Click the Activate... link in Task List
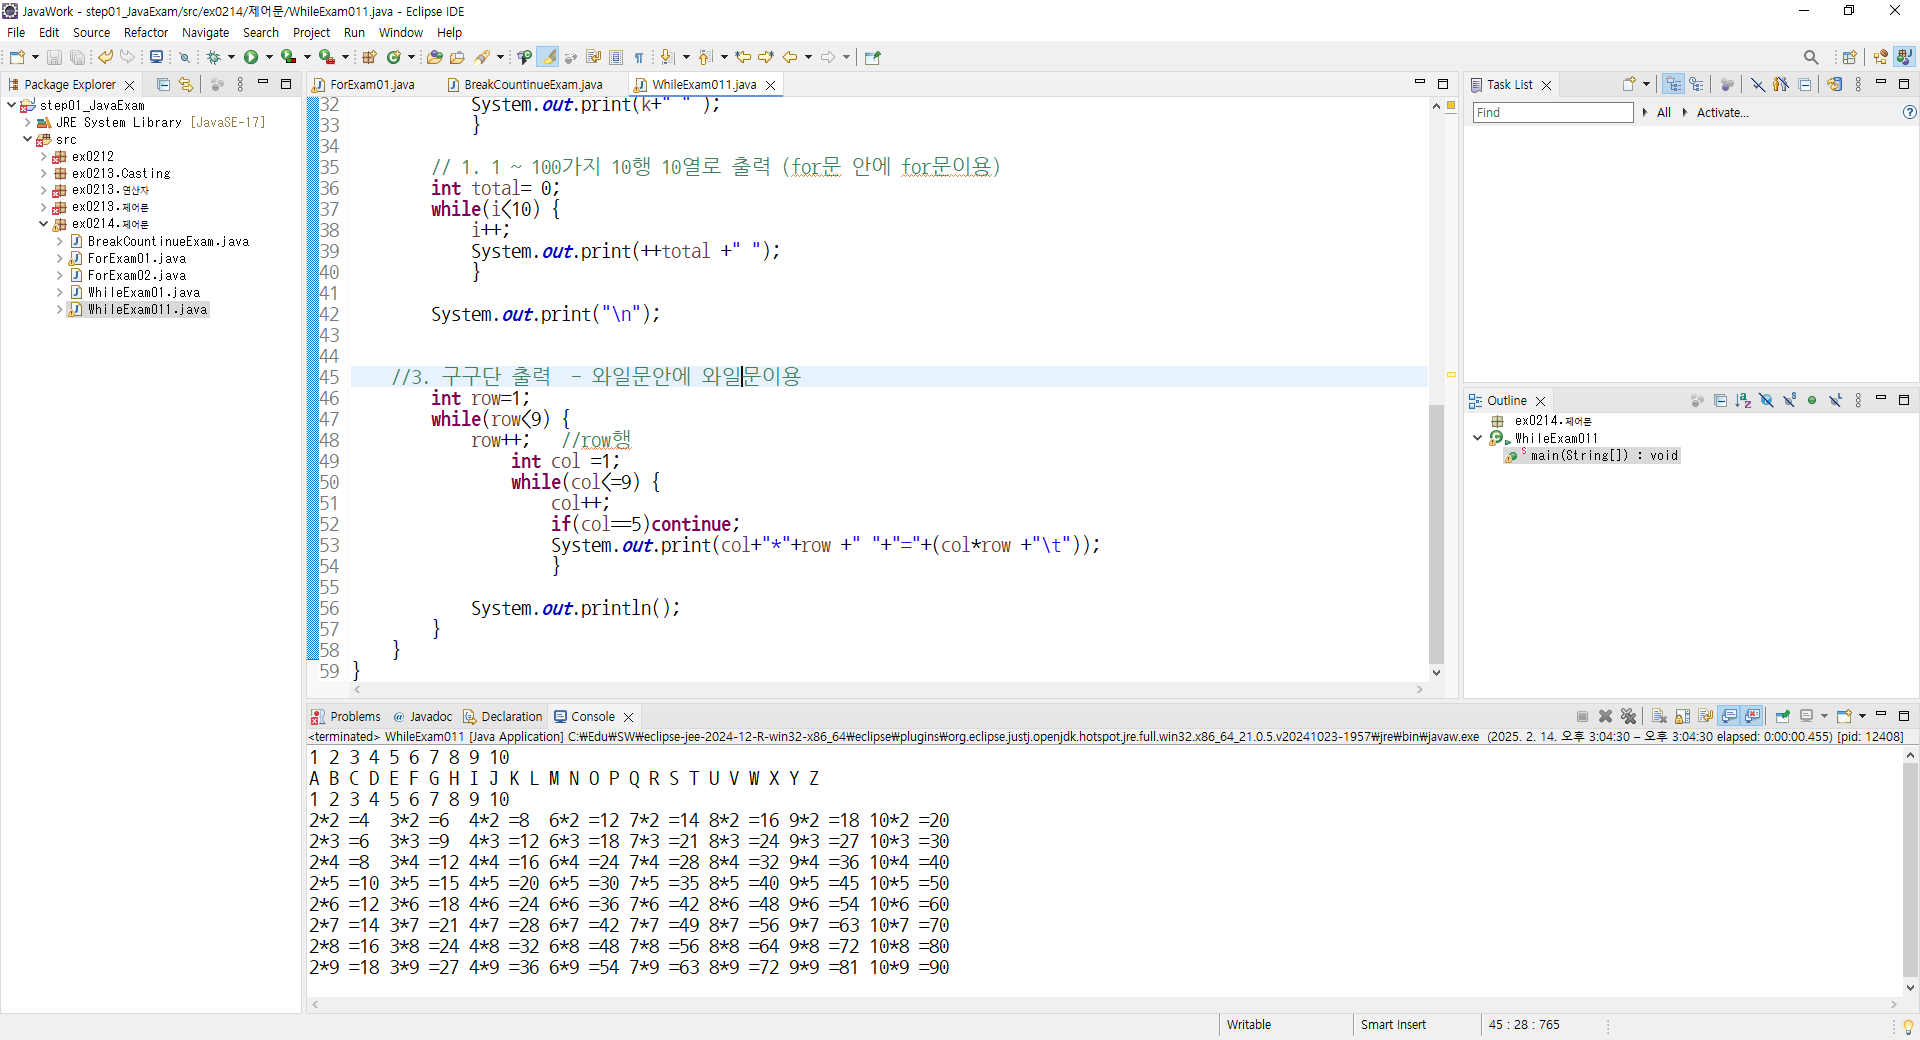This screenshot has height=1040, width=1920. tap(1722, 112)
